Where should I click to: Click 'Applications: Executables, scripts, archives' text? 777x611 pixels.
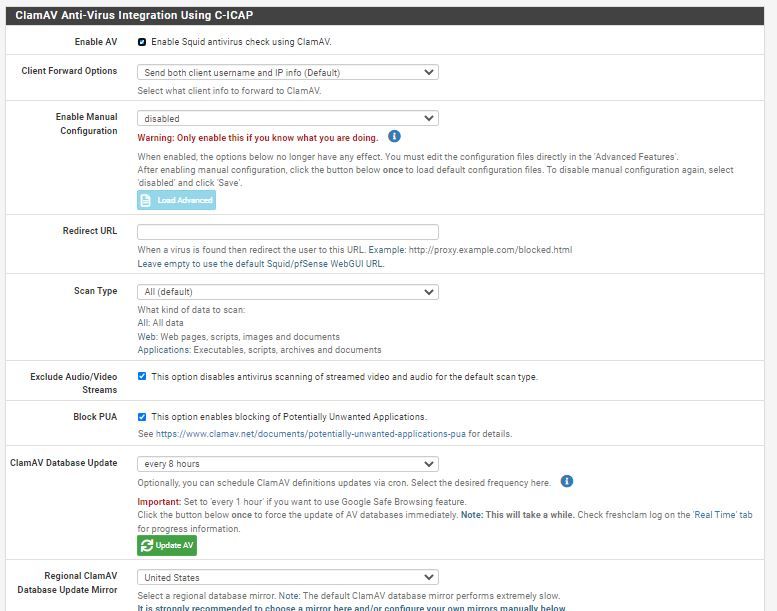[x=259, y=350]
